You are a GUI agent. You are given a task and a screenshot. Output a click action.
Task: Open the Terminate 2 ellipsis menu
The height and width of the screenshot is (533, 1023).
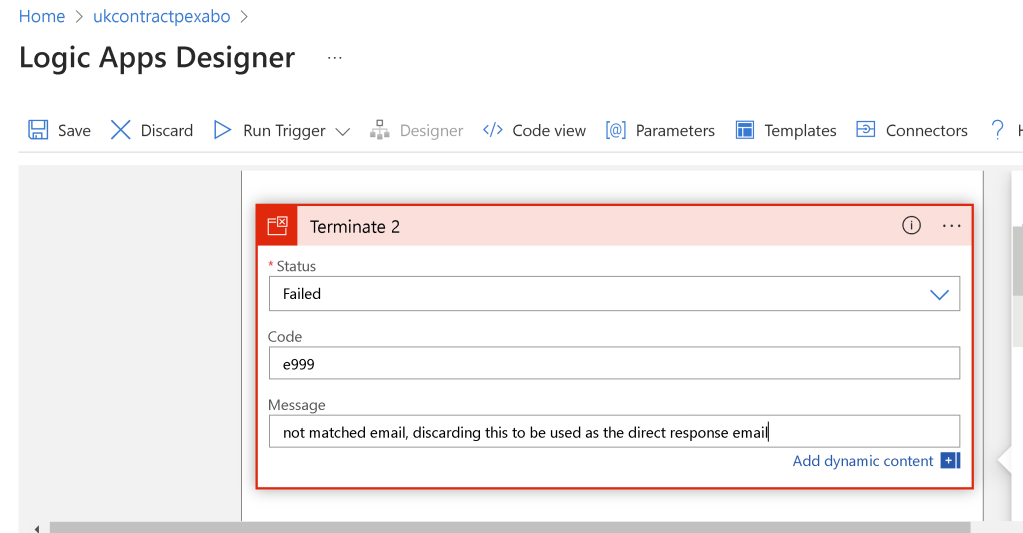[x=951, y=226]
